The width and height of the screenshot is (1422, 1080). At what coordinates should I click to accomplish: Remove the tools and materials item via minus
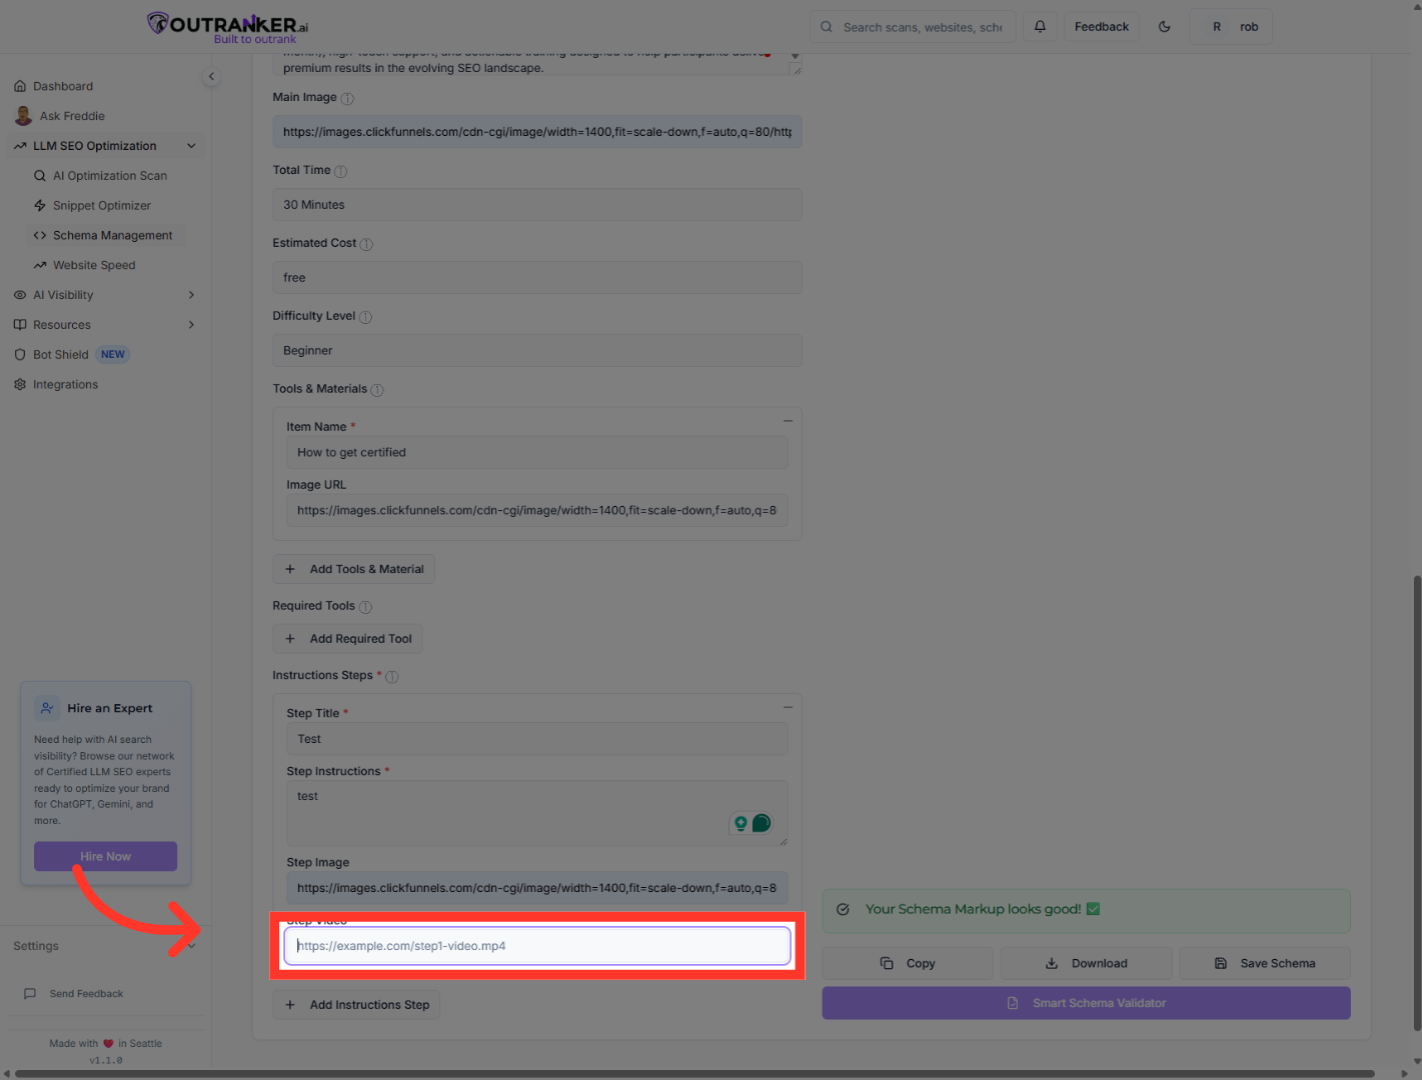pos(788,421)
